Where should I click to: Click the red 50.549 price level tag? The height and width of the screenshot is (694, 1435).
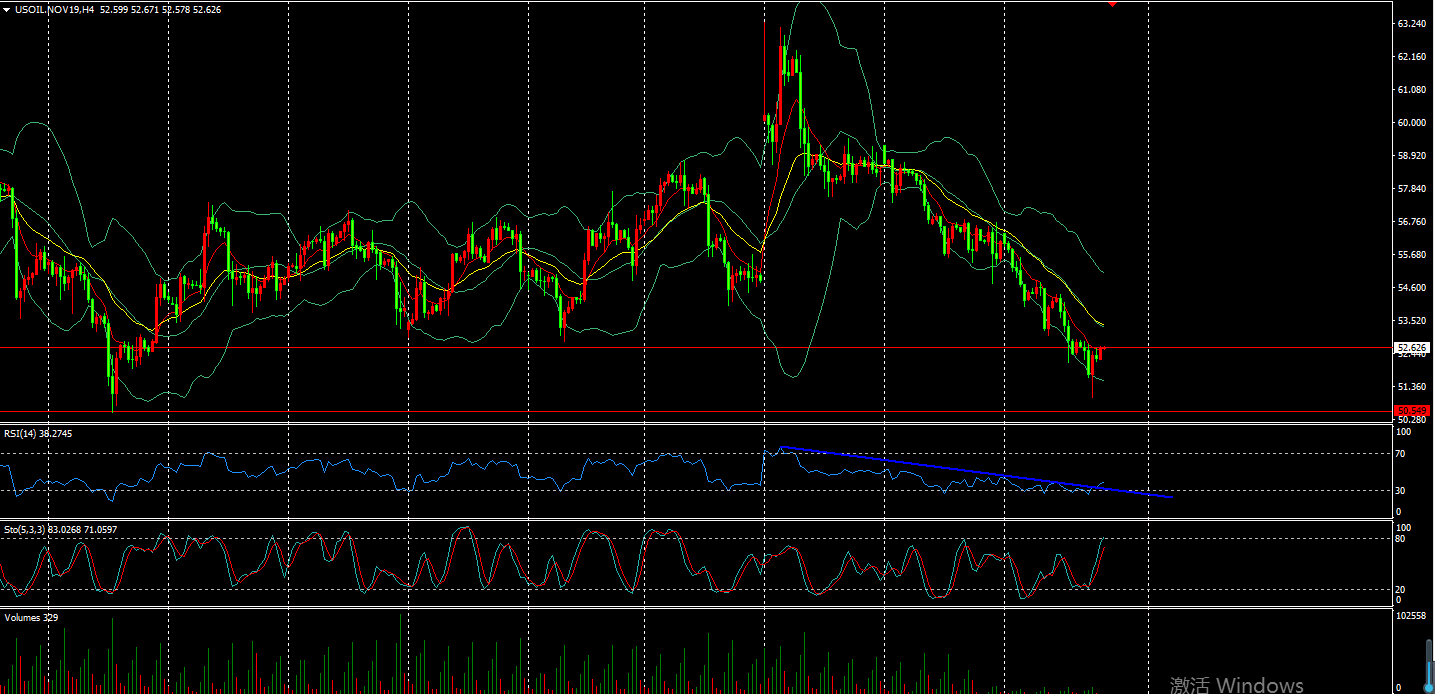(x=1412, y=411)
